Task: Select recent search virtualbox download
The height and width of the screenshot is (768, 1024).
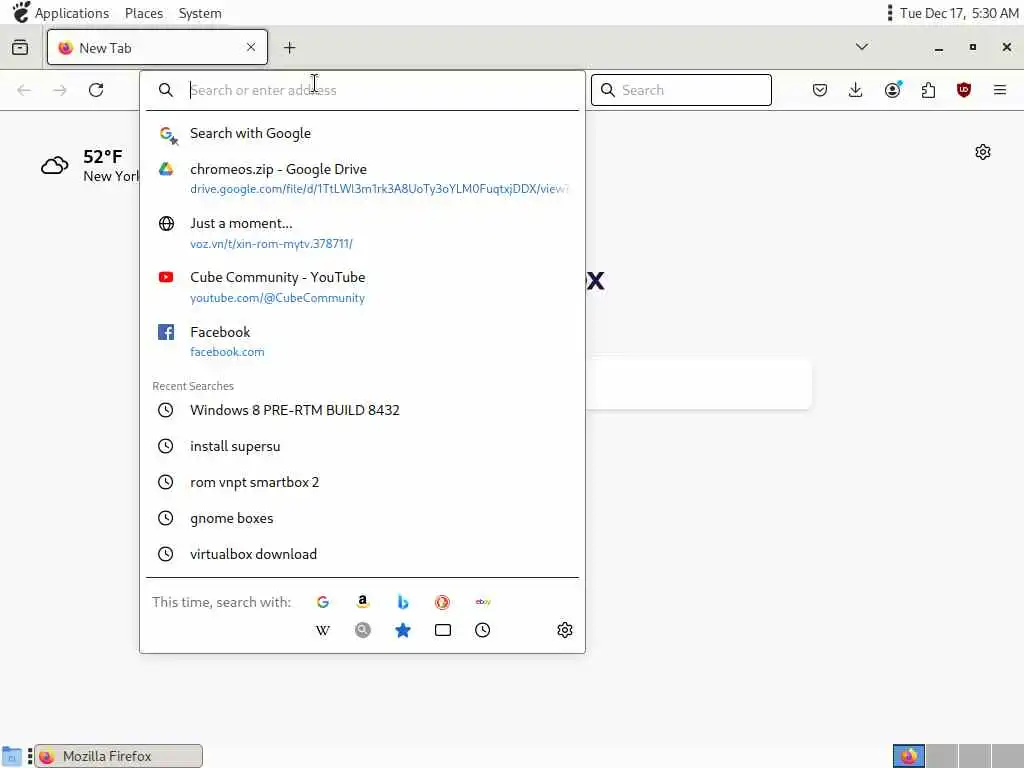Action: [x=362, y=554]
